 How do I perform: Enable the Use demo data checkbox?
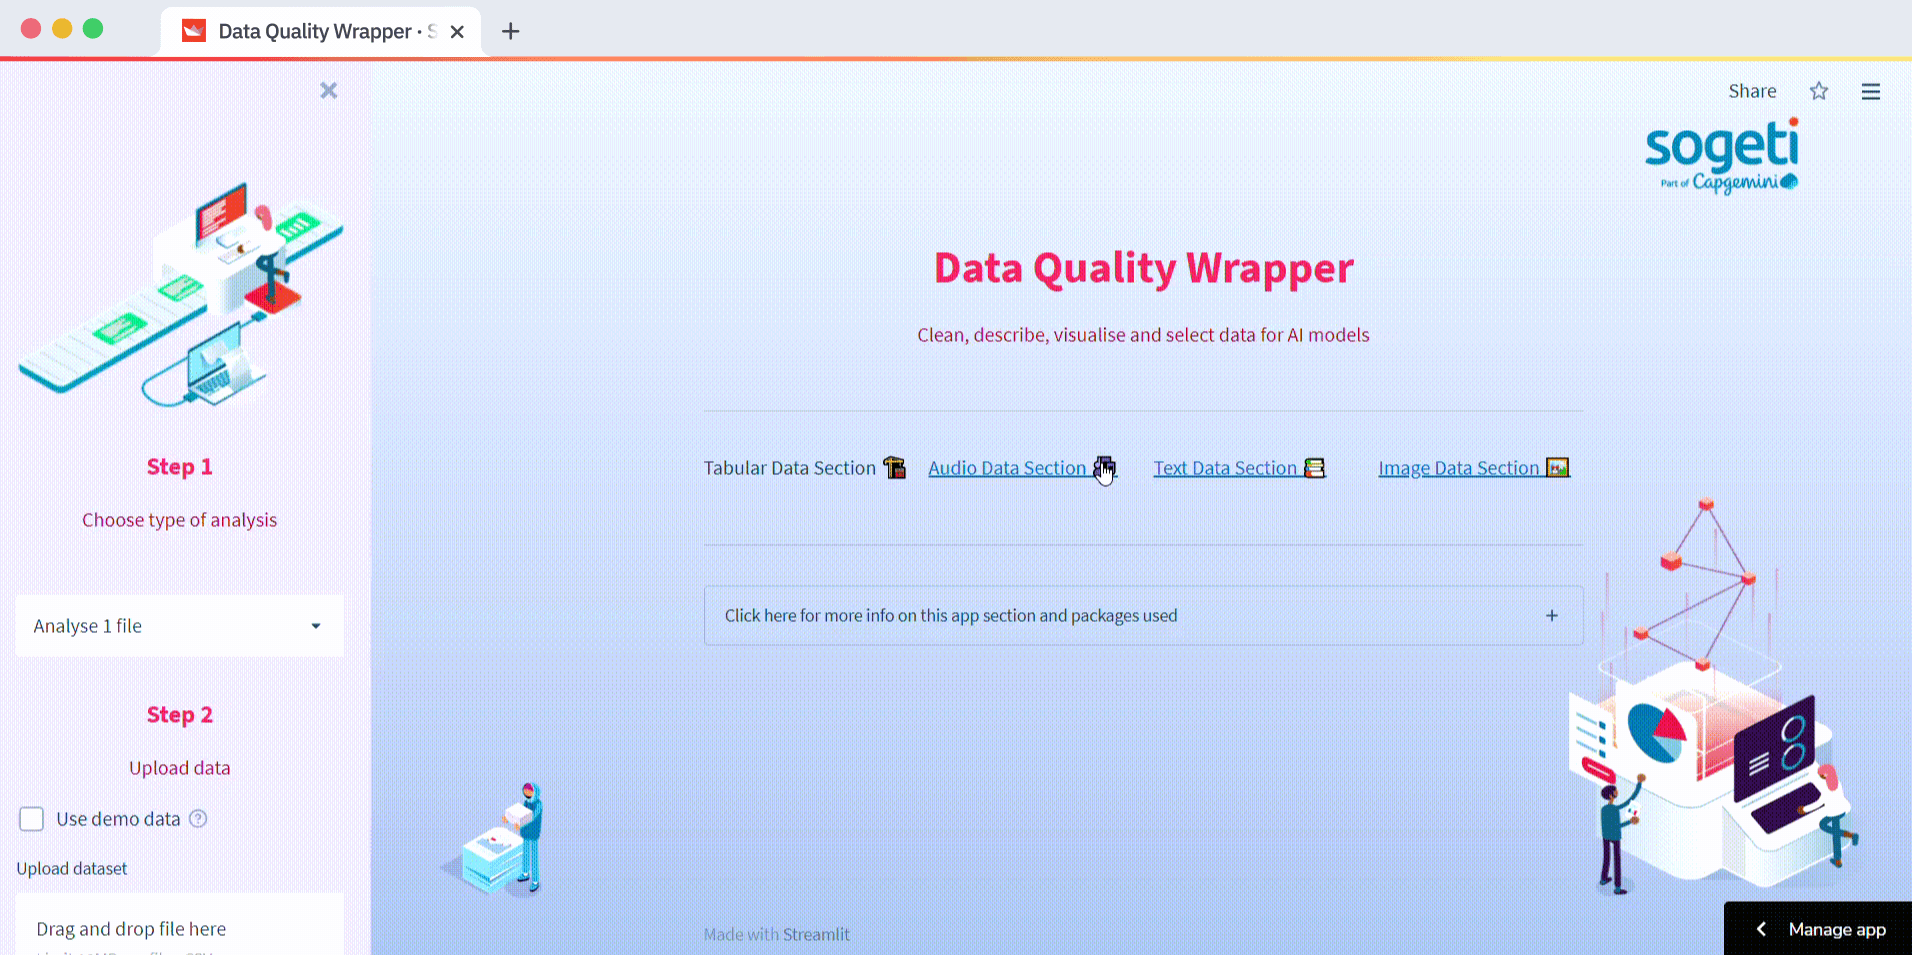[31, 818]
